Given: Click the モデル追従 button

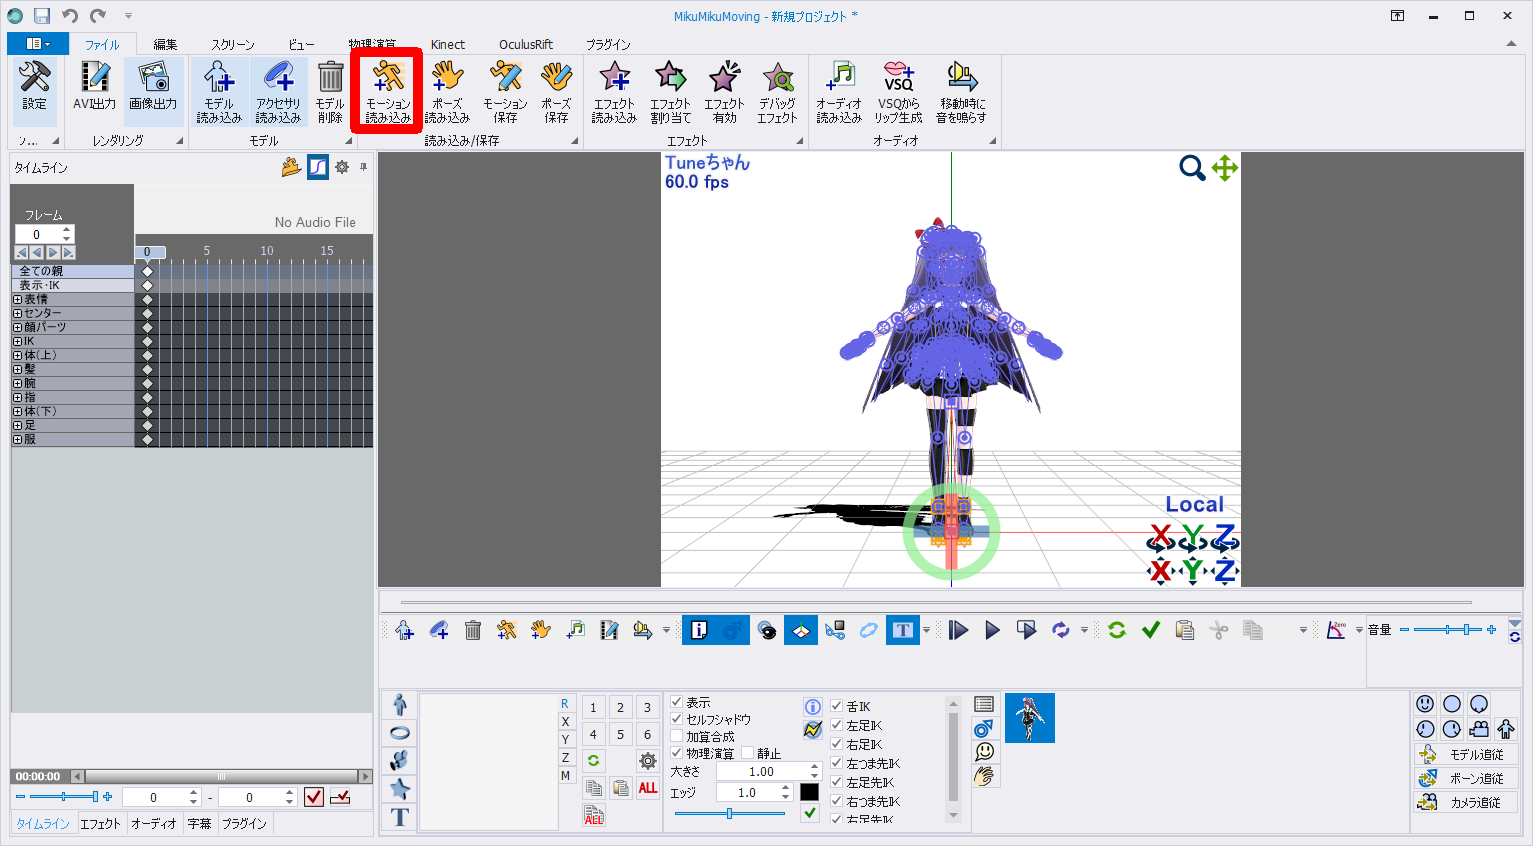Looking at the screenshot, I should tap(1466, 755).
